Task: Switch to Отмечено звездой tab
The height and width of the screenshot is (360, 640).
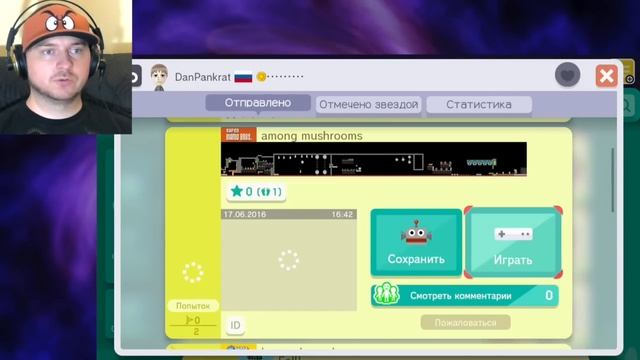Action: (368, 104)
